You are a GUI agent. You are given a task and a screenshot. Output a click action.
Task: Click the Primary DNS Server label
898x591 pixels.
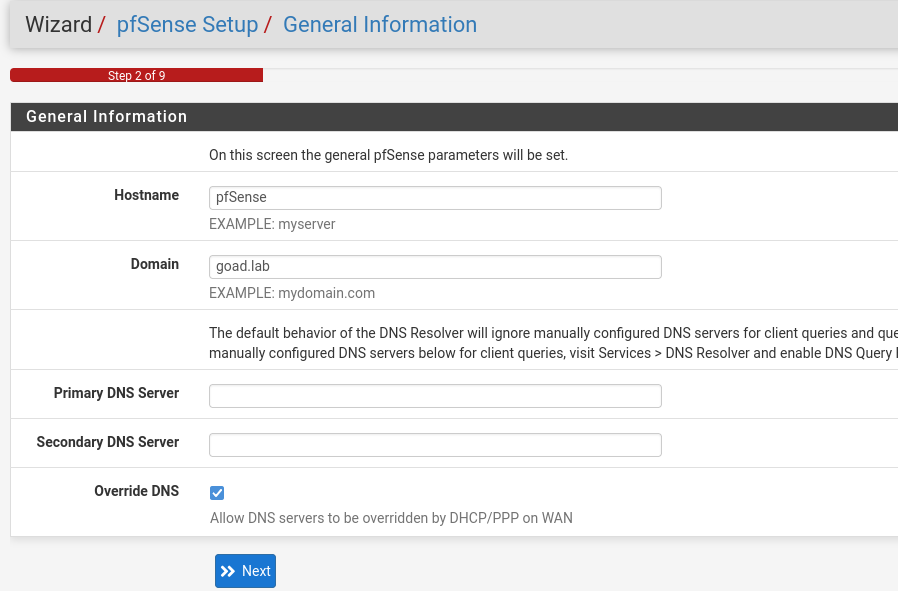(116, 393)
